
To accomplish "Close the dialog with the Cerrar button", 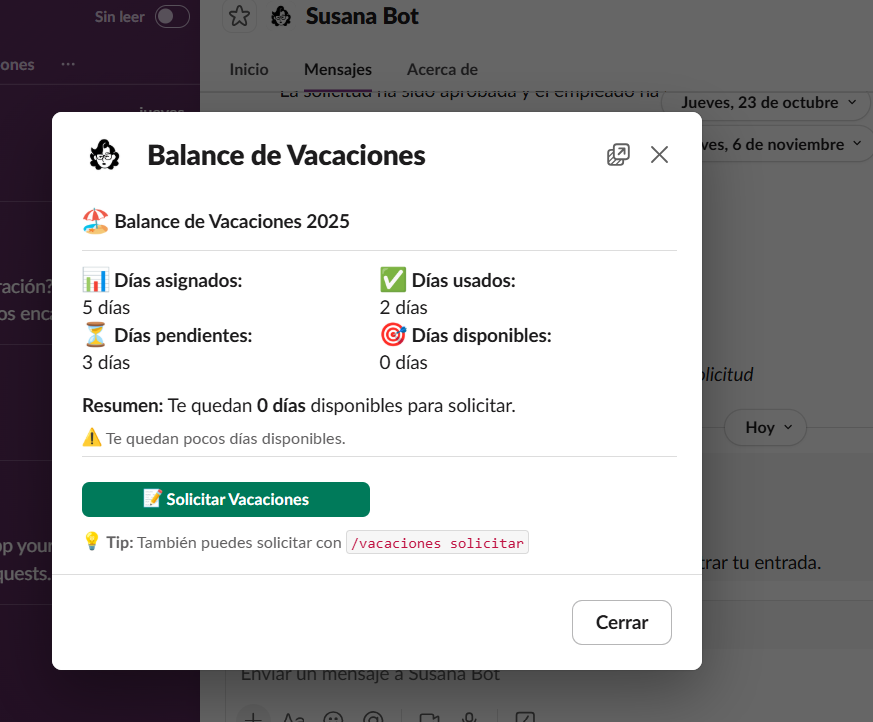I will tap(621, 622).
